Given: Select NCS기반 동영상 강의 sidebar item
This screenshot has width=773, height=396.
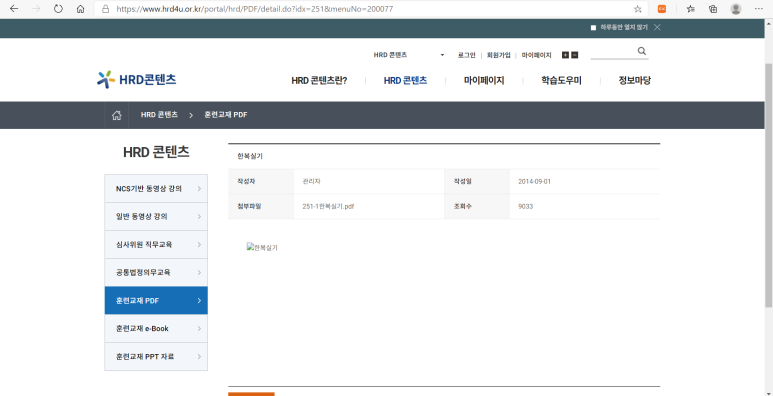Looking at the screenshot, I should pos(156,188).
